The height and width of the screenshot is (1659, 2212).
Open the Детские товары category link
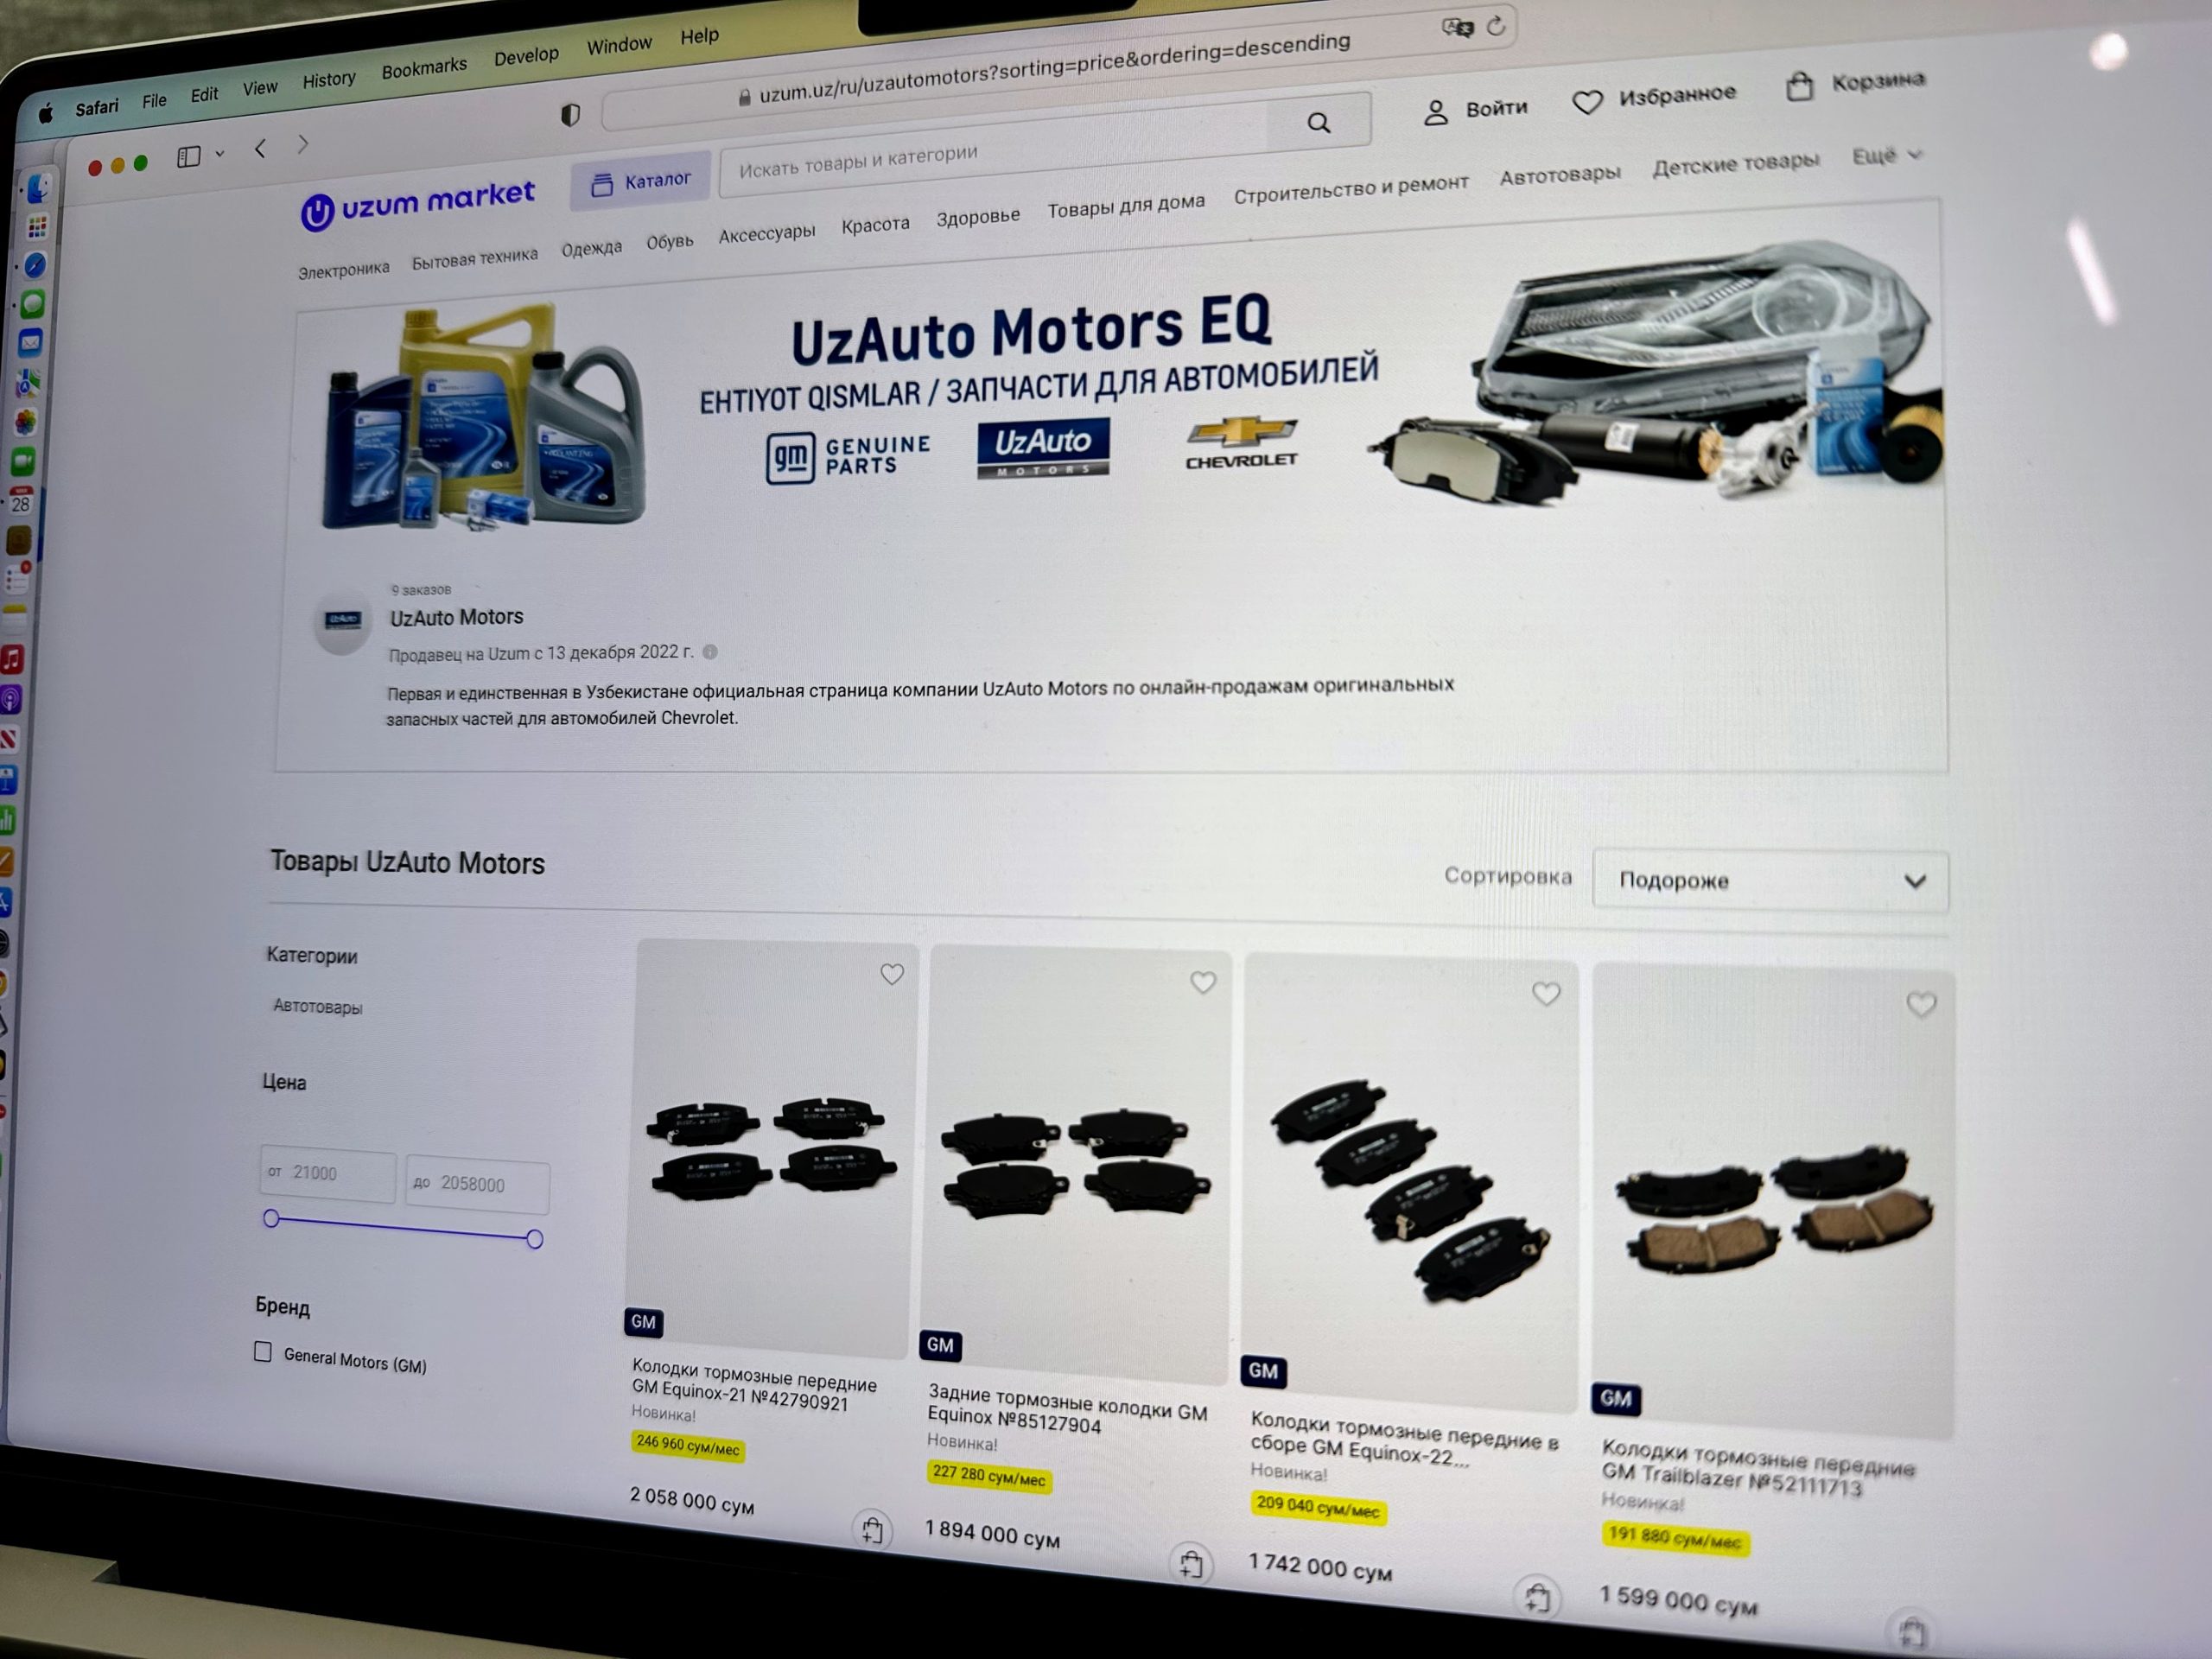pyautogui.click(x=1735, y=164)
